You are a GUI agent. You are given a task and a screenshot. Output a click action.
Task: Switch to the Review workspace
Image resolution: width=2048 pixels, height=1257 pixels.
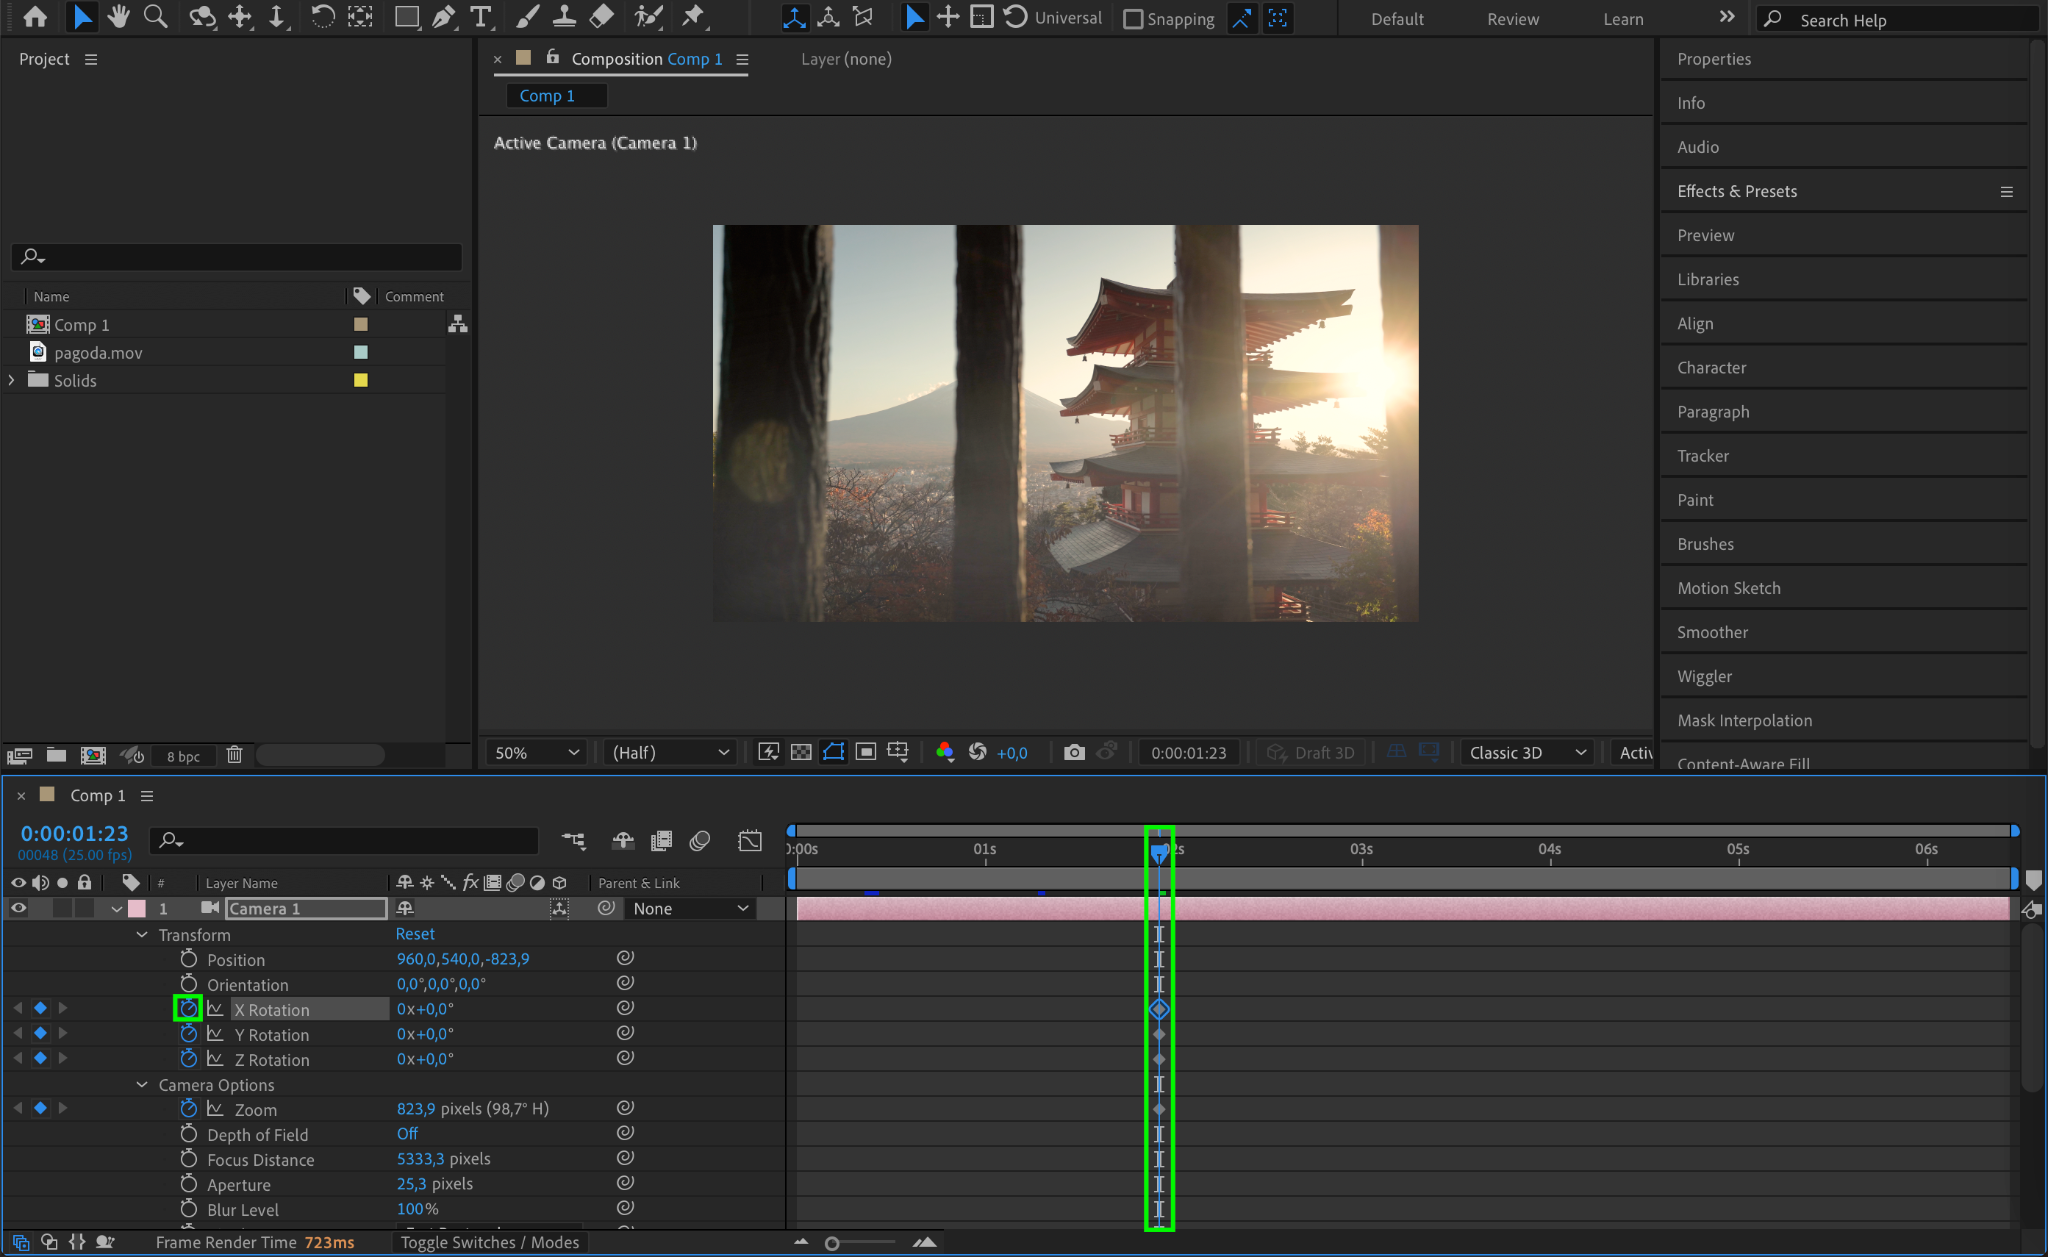[x=1512, y=19]
